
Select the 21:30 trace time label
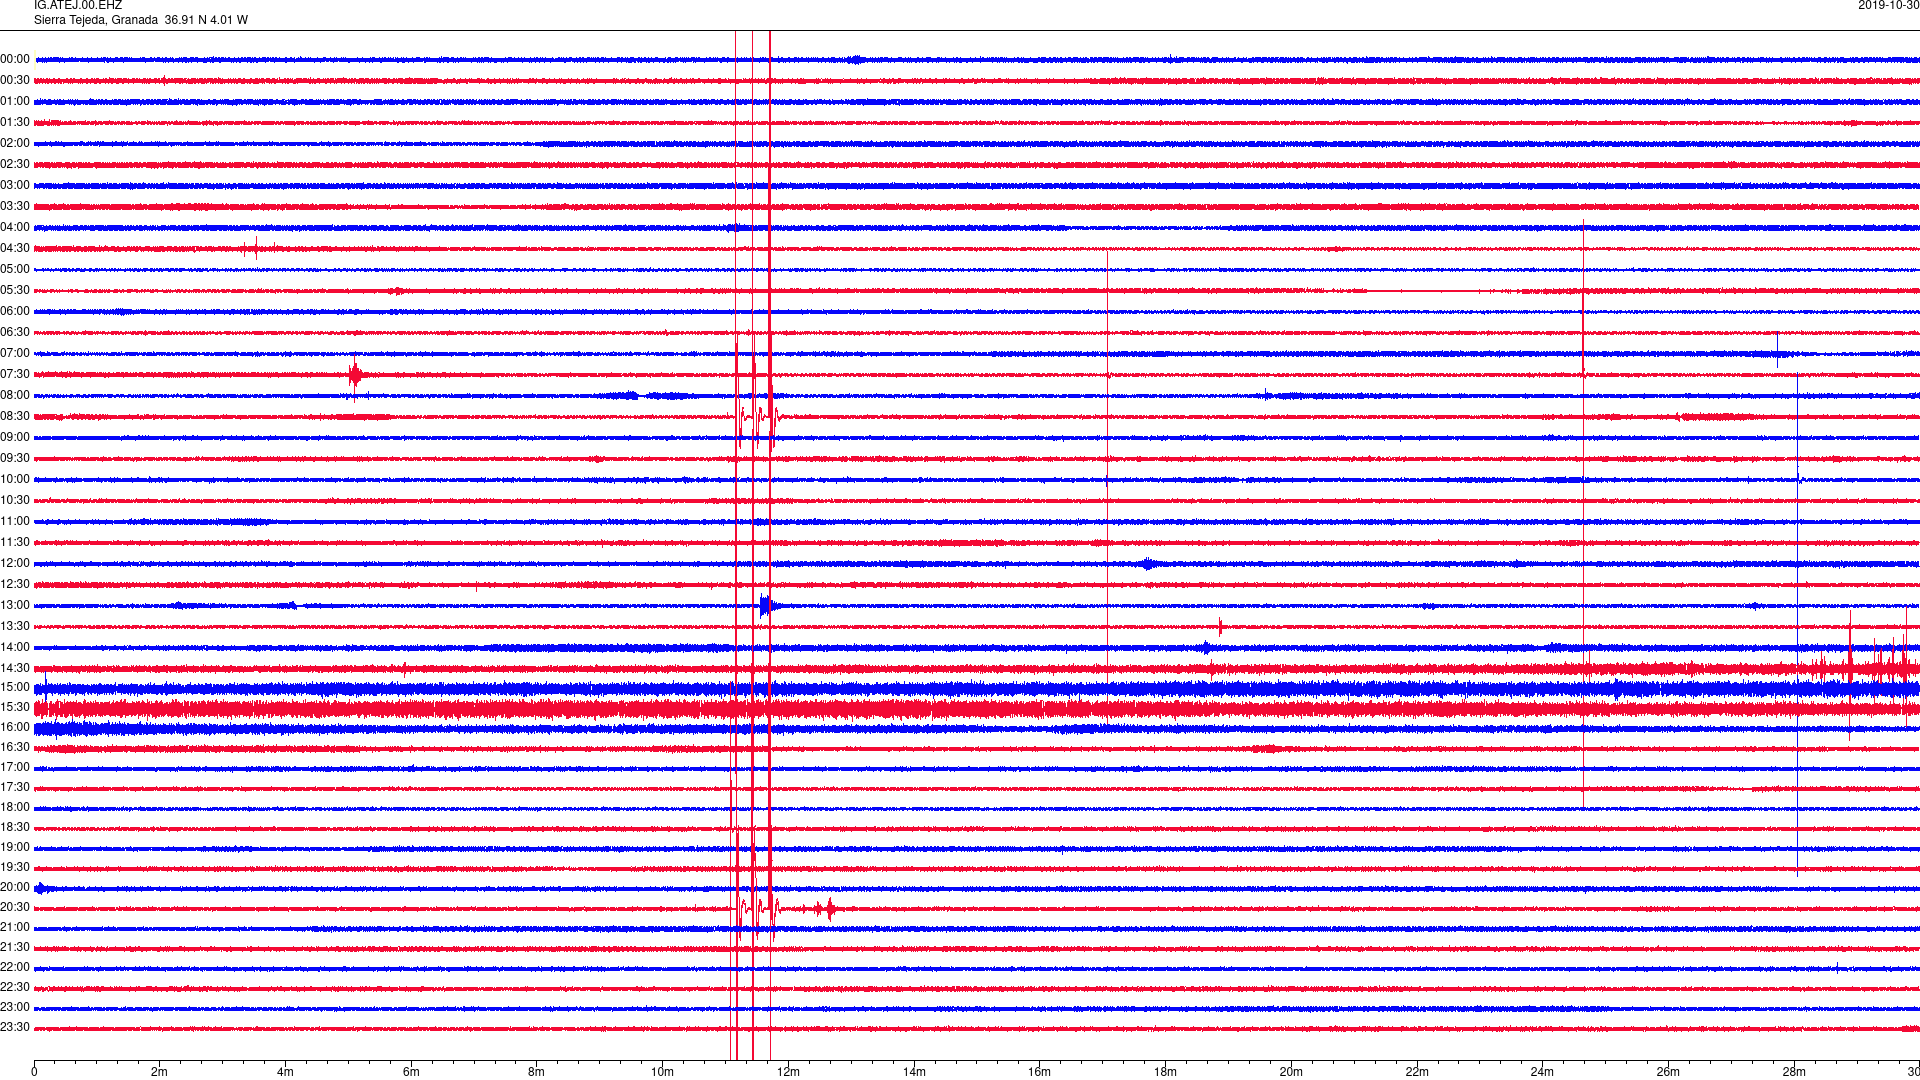coord(15,947)
